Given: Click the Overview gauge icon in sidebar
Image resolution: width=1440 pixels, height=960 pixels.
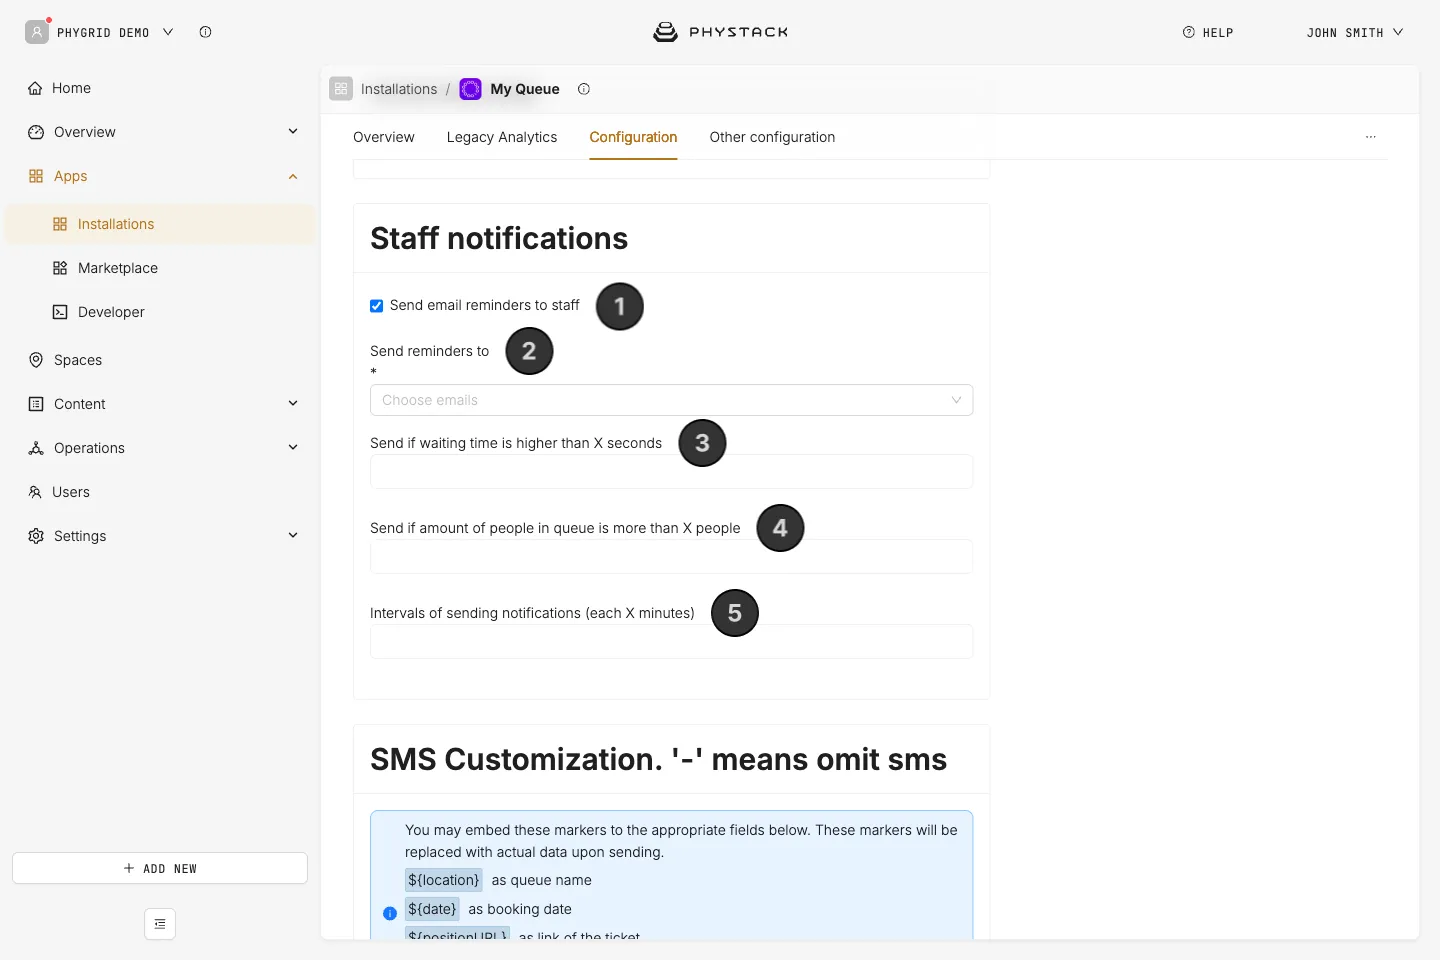Looking at the screenshot, I should [x=36, y=132].
